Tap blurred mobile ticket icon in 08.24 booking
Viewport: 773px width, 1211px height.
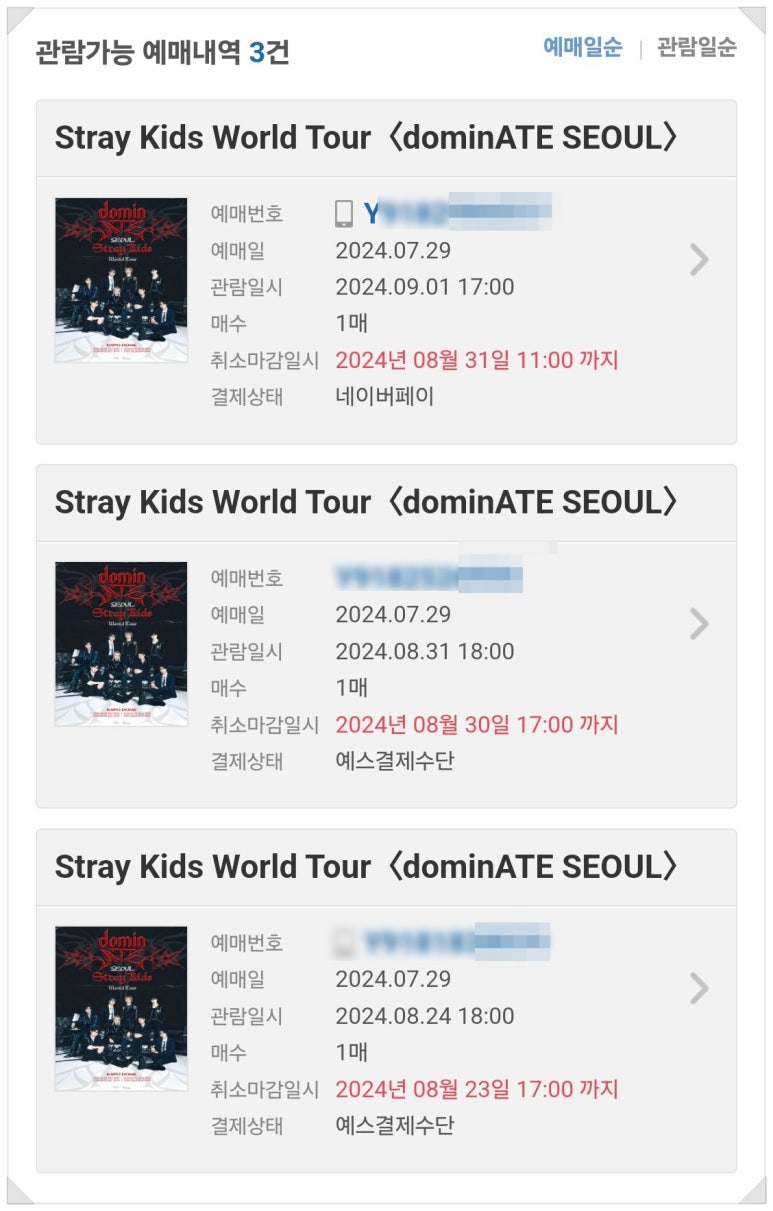point(344,942)
